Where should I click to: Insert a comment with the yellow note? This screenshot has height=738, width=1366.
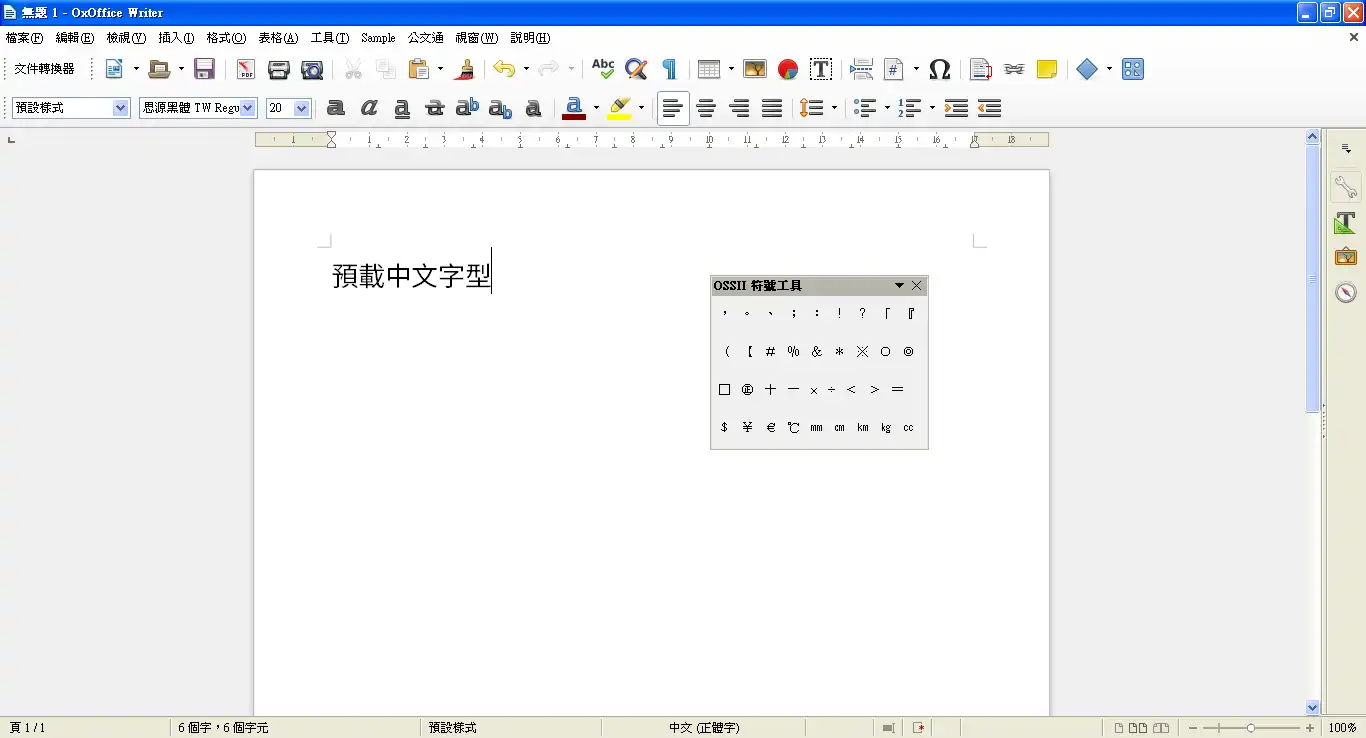coord(1047,69)
